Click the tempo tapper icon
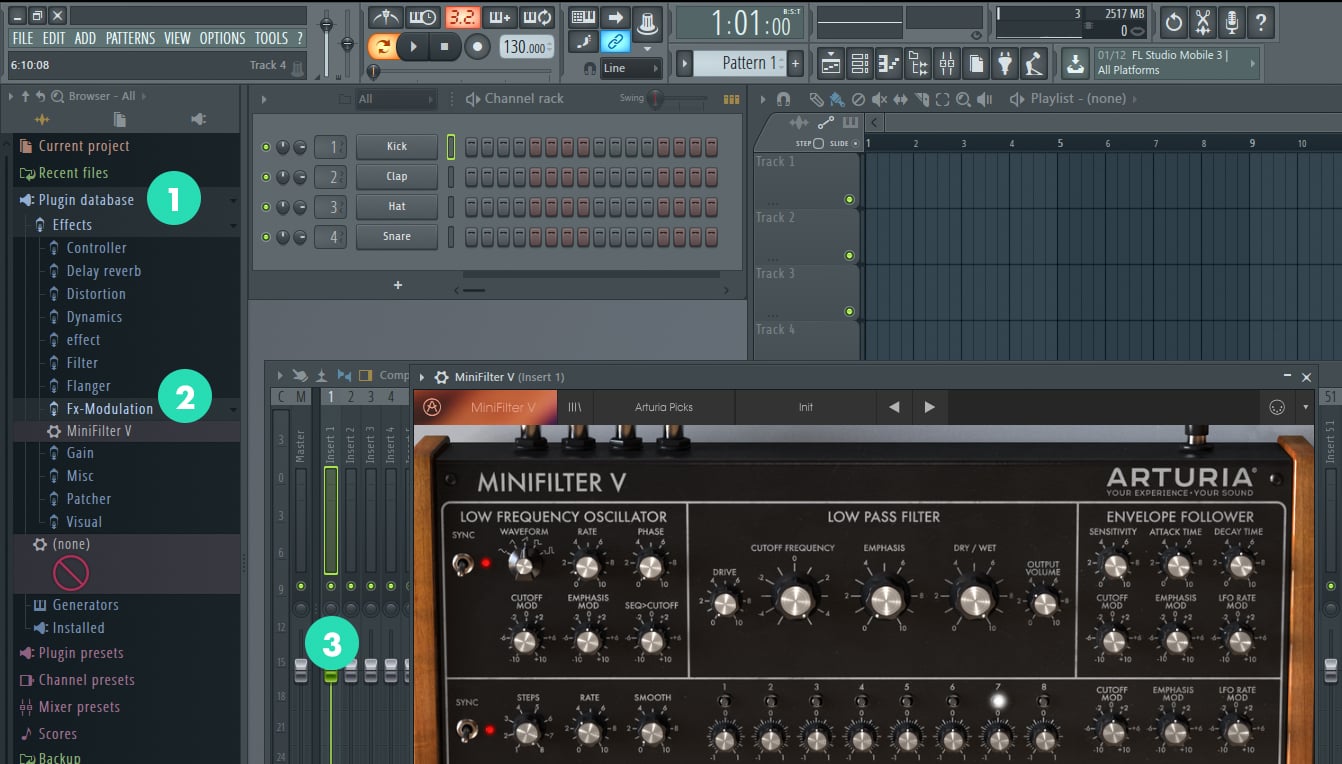Viewport: 1342px width, 764px height. (x=1033, y=64)
